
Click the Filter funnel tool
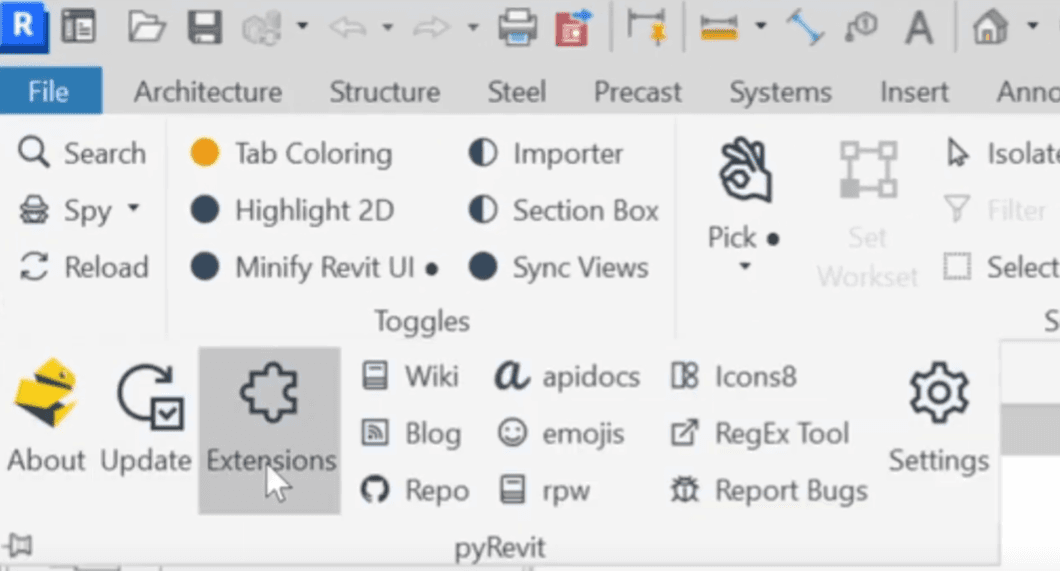coord(996,210)
